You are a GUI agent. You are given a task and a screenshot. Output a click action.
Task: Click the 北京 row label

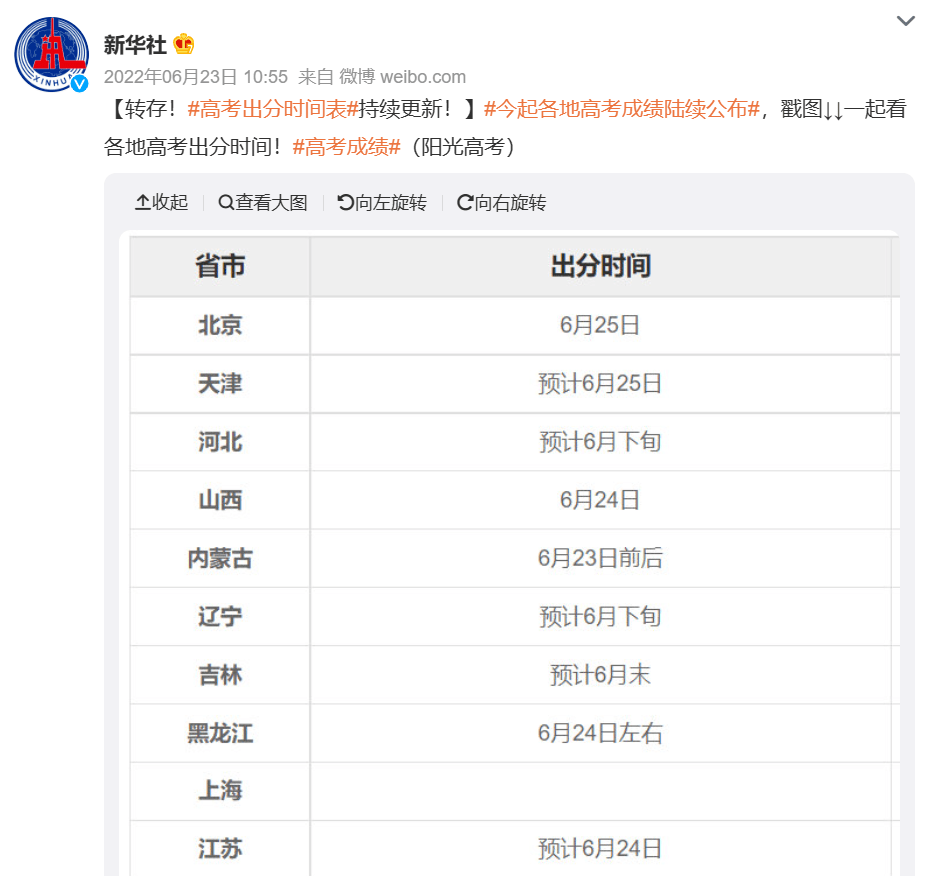tap(220, 326)
